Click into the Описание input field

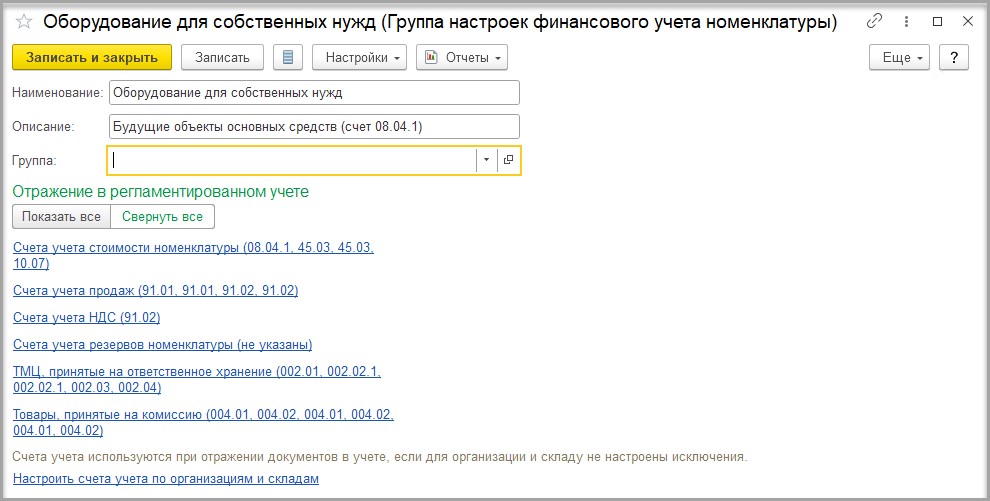coord(314,126)
